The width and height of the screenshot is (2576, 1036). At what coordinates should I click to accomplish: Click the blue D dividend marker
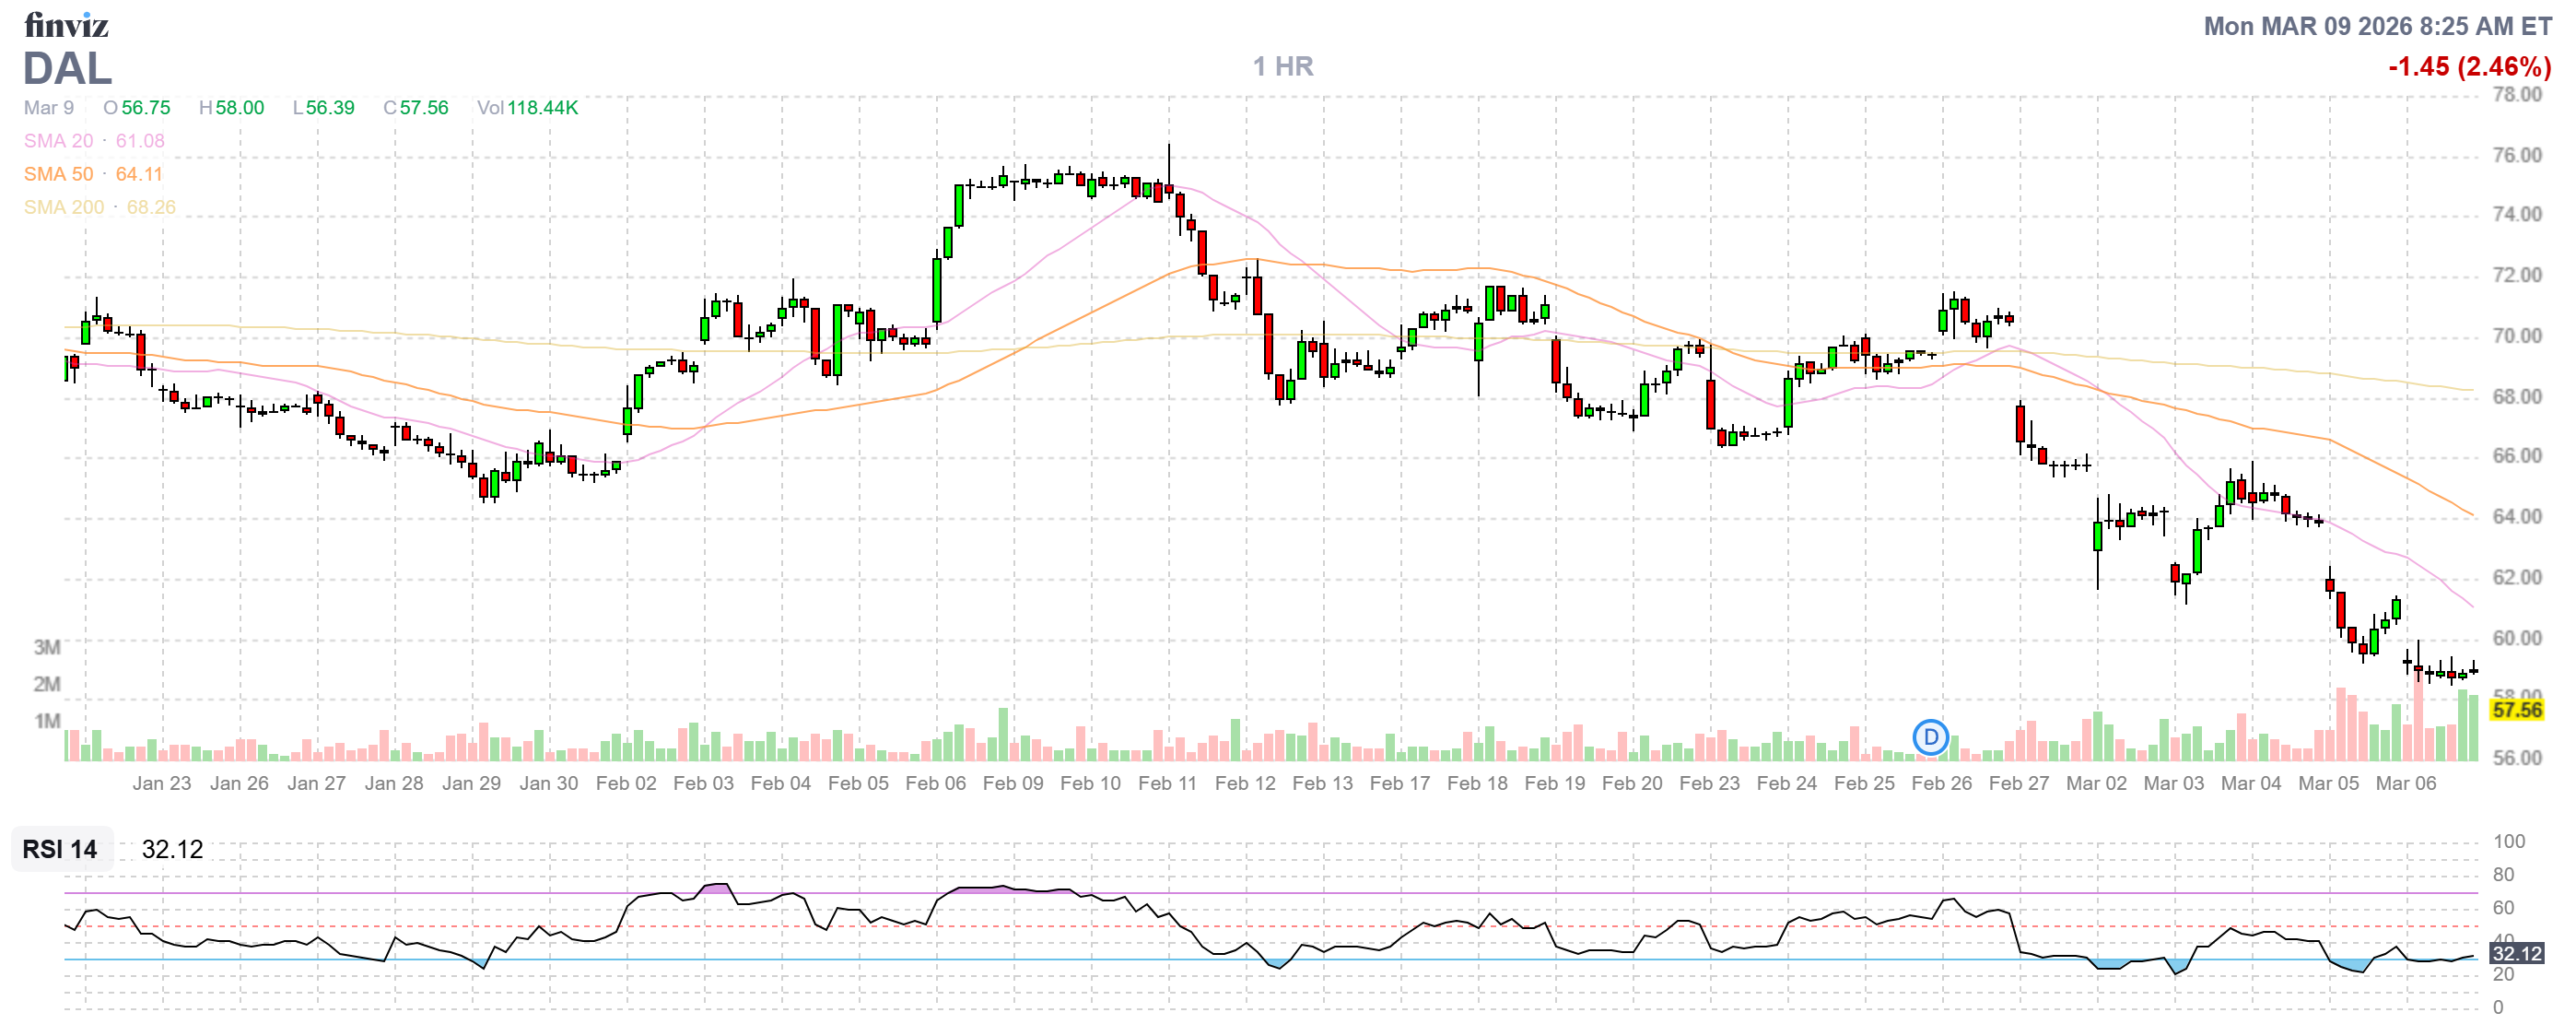(1930, 738)
